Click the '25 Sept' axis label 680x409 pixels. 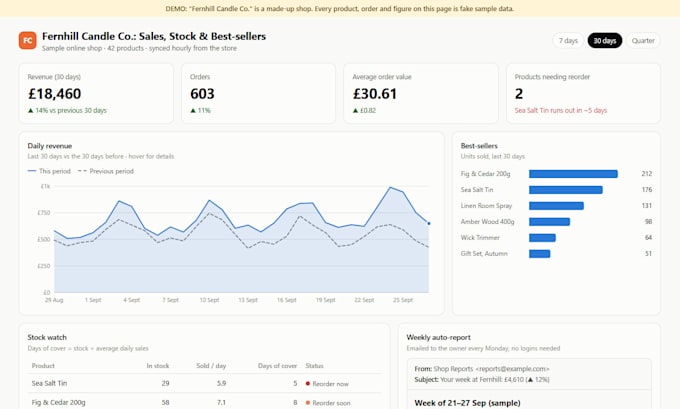402,300
